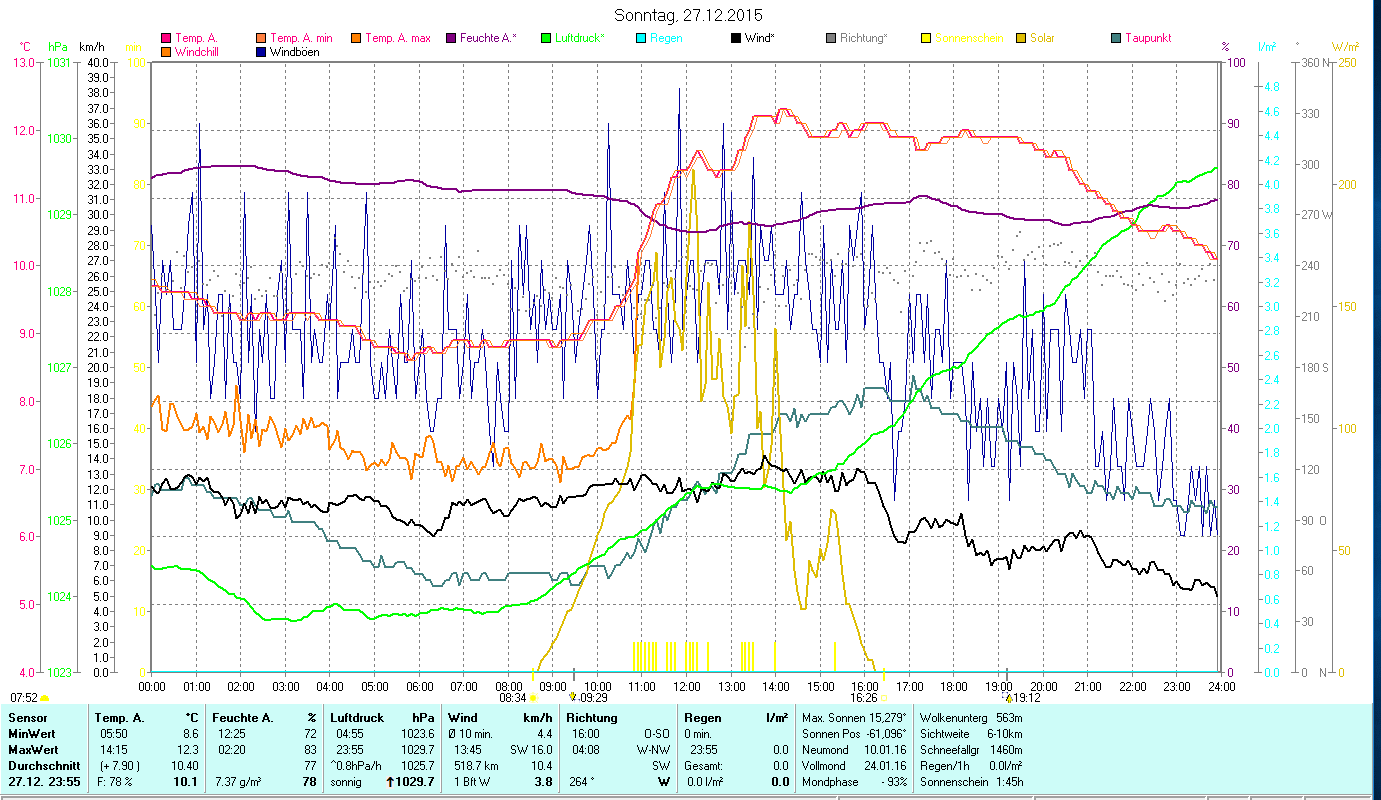This screenshot has height=800, width=1381.
Task: Click the temperature difference (+ 7.90 )
Action: [119, 765]
